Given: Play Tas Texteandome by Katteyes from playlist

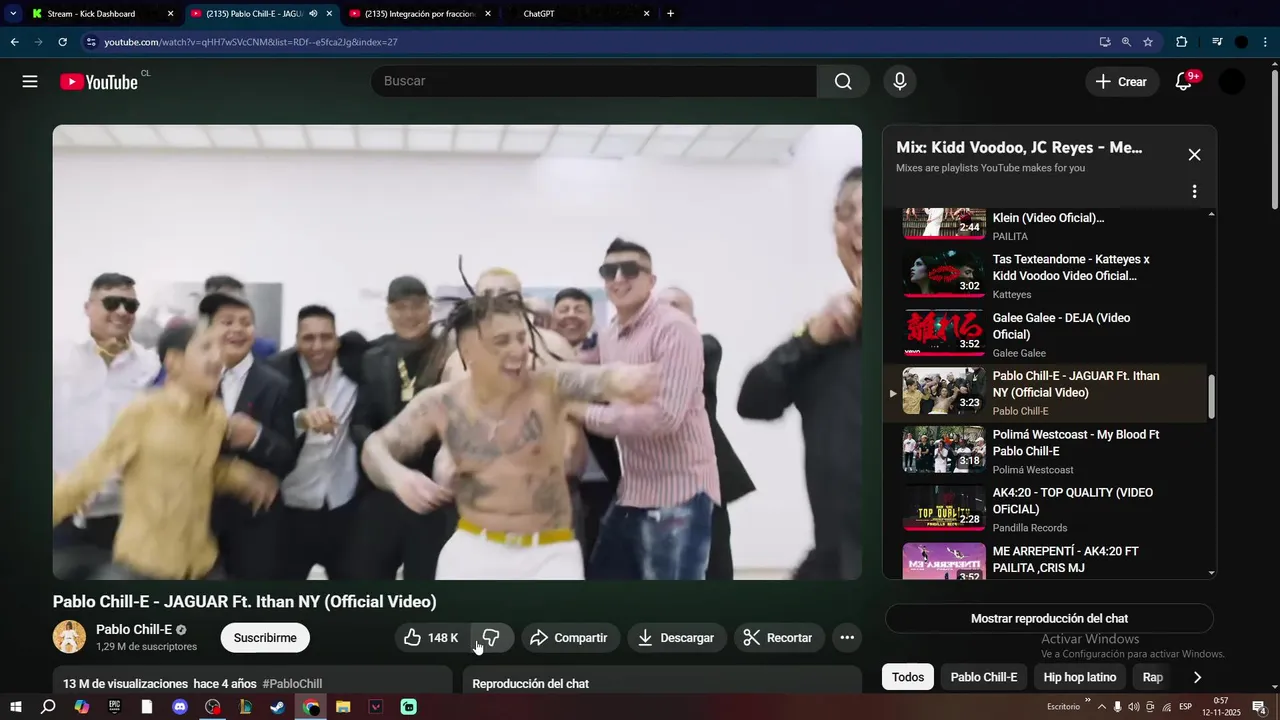Looking at the screenshot, I should coord(1047,276).
